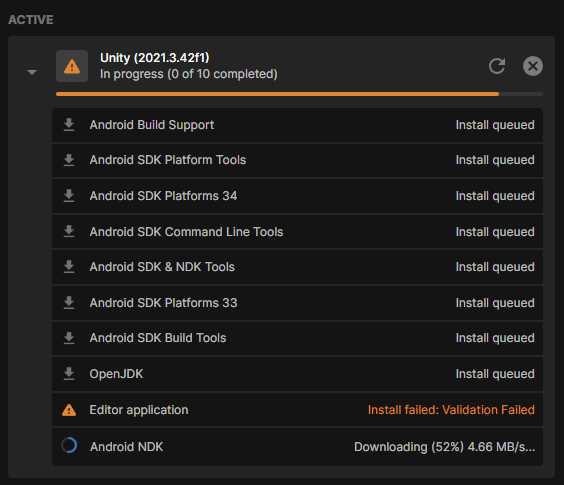Select the 'Android SDK & NDK Tools' label

tap(162, 267)
